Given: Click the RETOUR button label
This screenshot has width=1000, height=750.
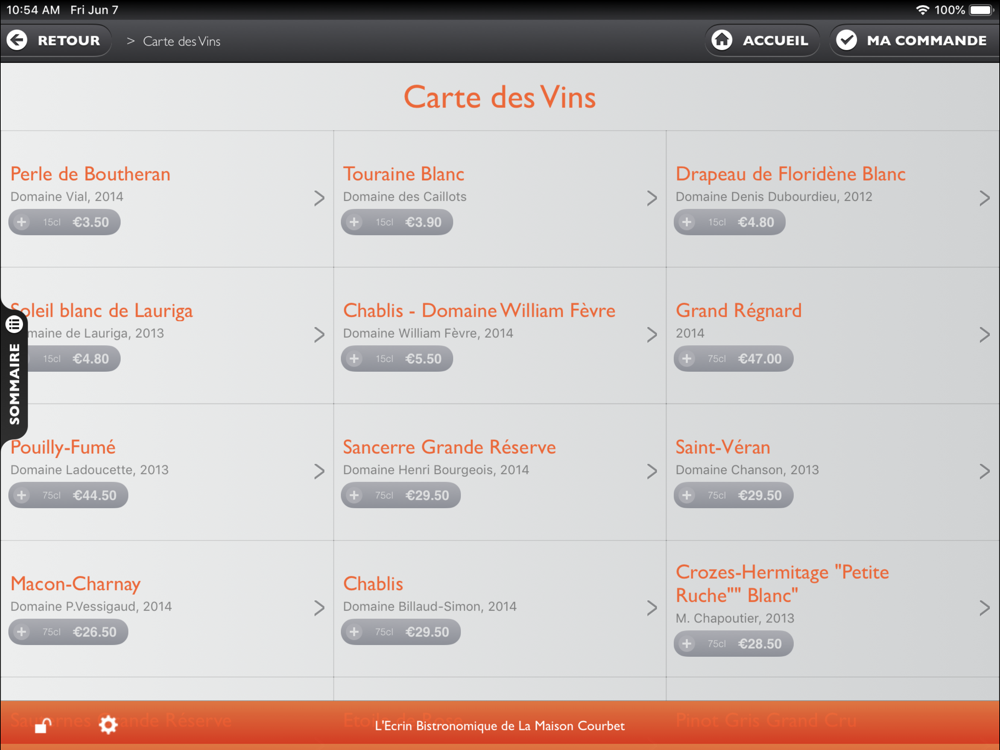Looking at the screenshot, I should click(x=69, y=40).
